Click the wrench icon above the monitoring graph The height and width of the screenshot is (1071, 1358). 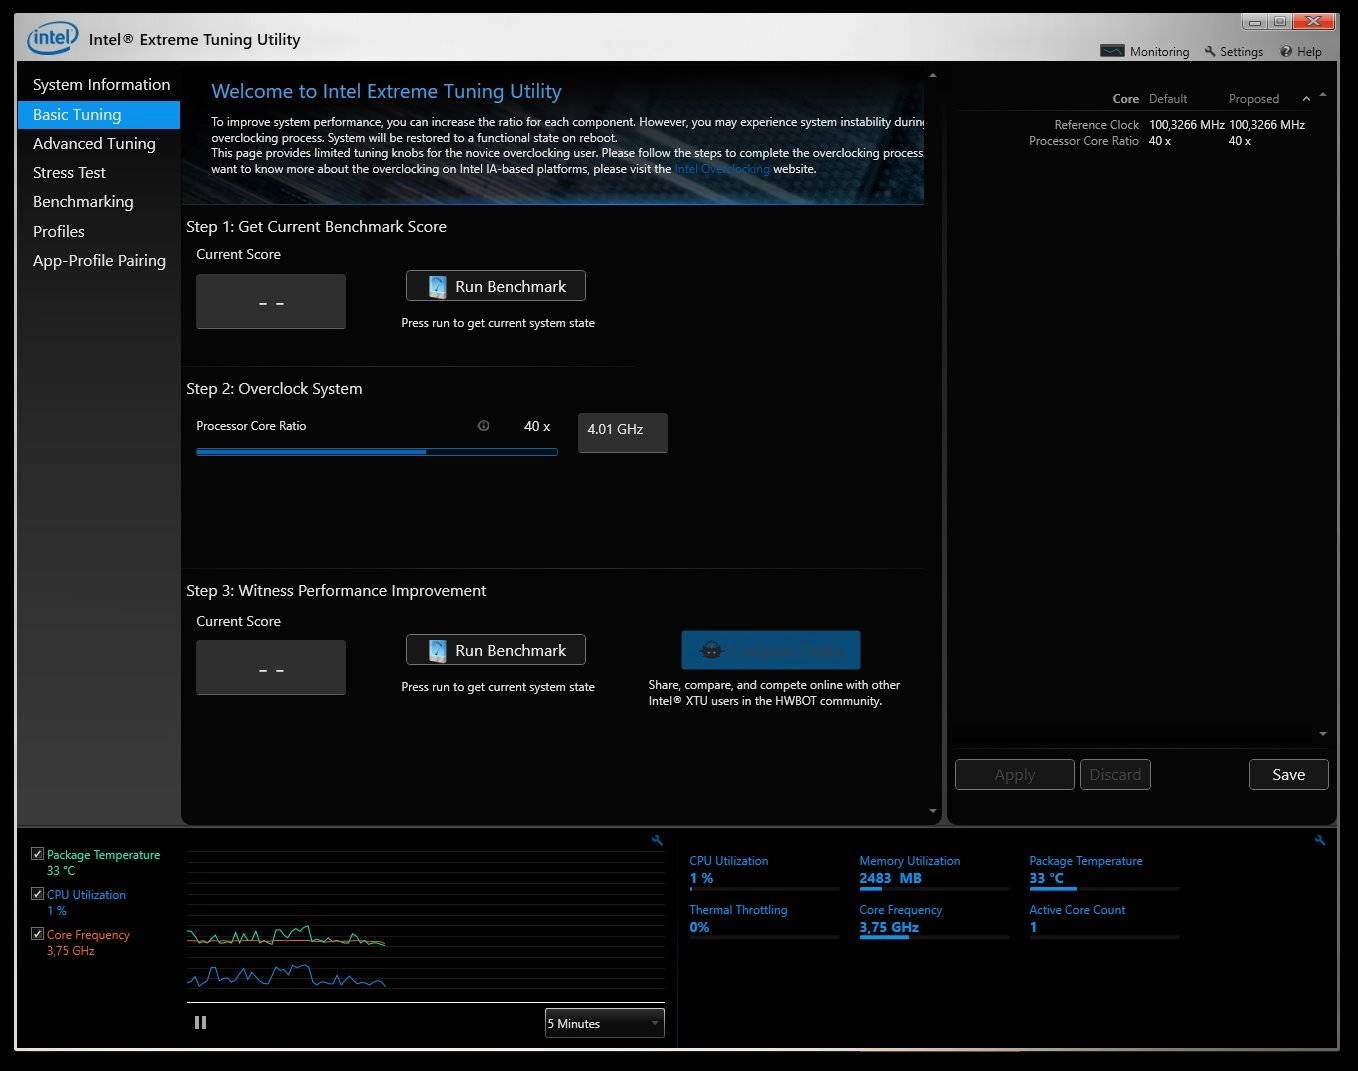pyautogui.click(x=657, y=840)
